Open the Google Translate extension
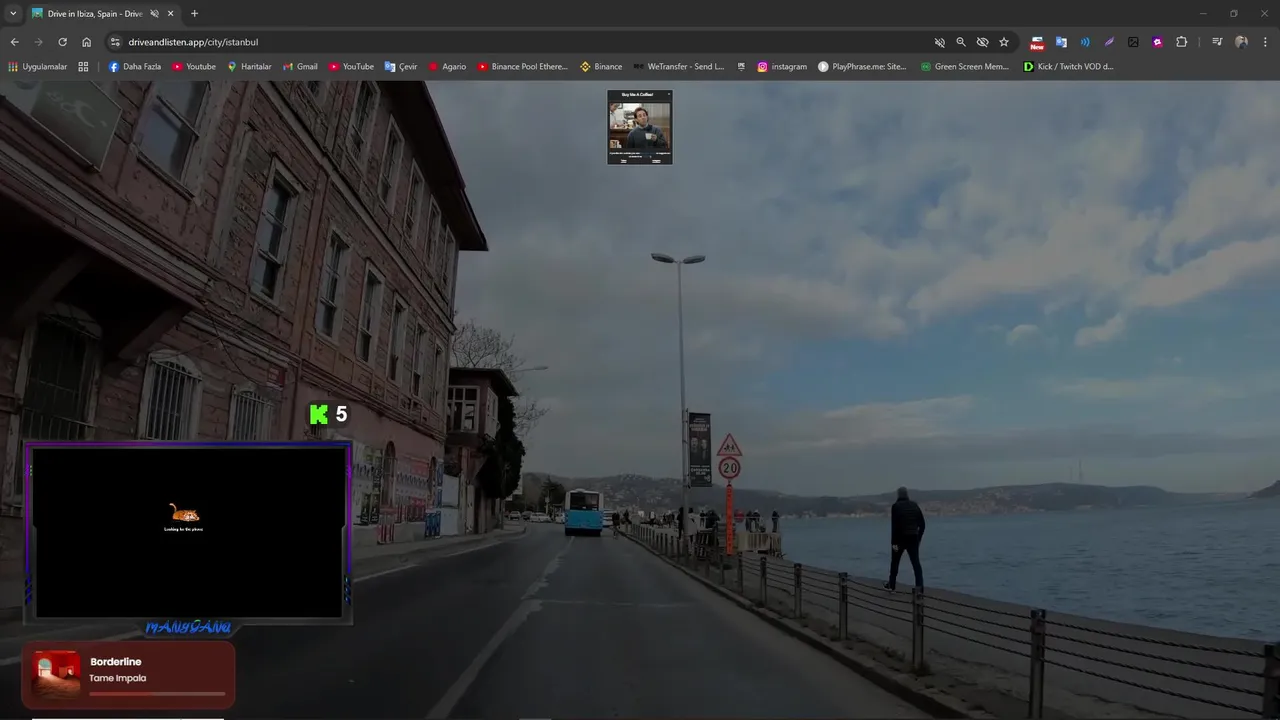The height and width of the screenshot is (720, 1280). click(1061, 42)
